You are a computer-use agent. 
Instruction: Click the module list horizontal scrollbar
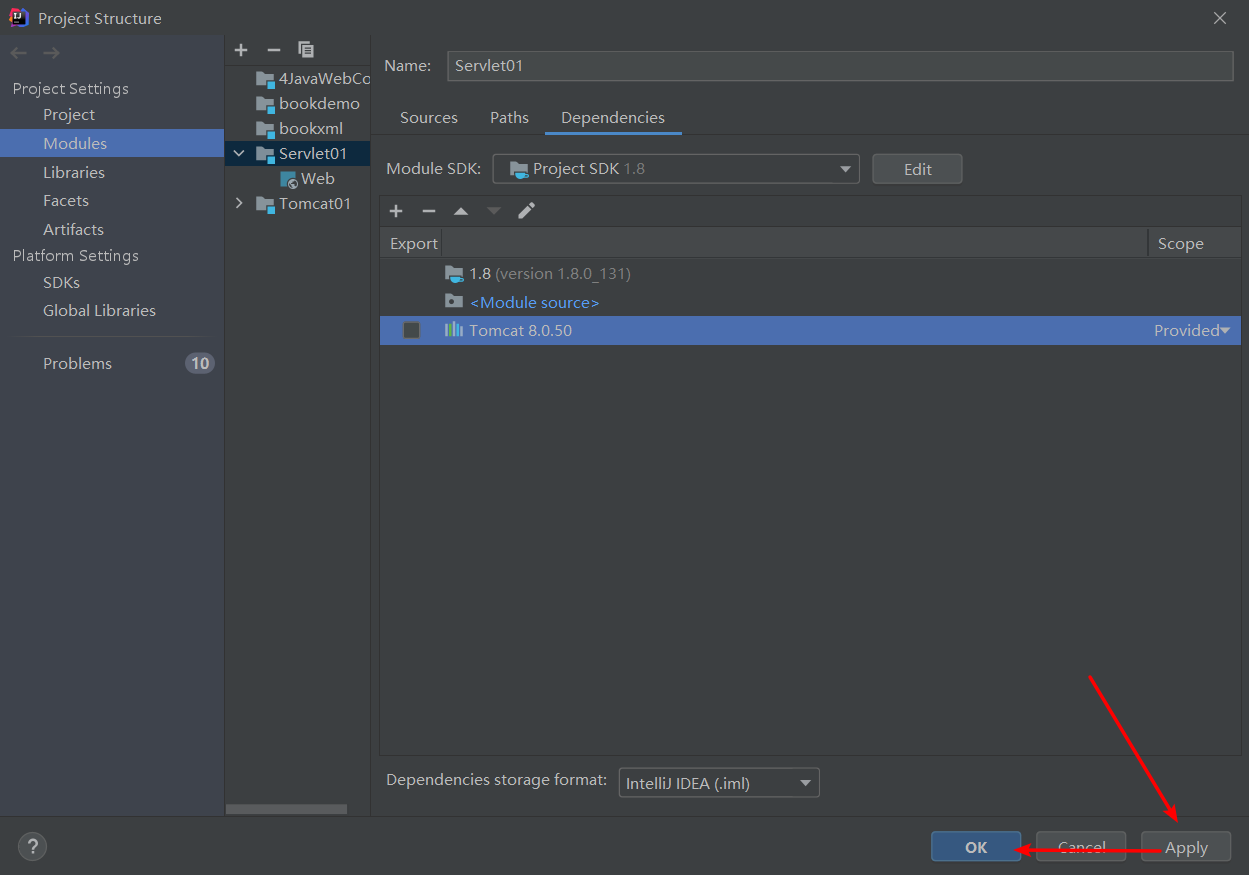(286, 809)
